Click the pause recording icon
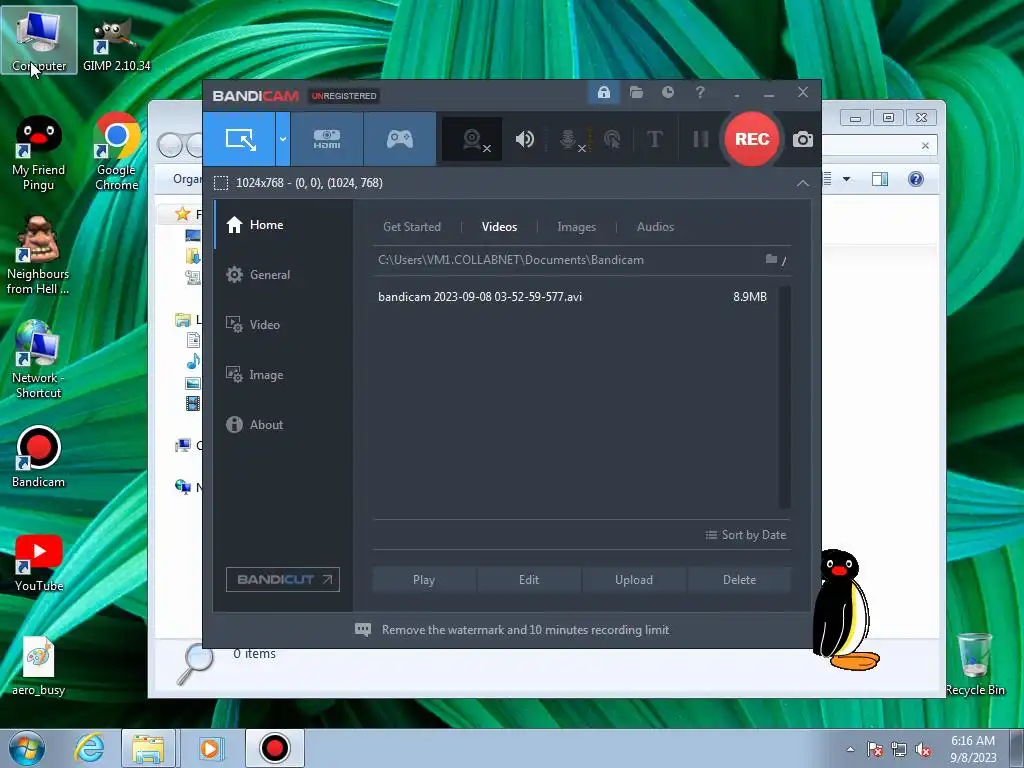This screenshot has width=1024, height=768. point(701,139)
